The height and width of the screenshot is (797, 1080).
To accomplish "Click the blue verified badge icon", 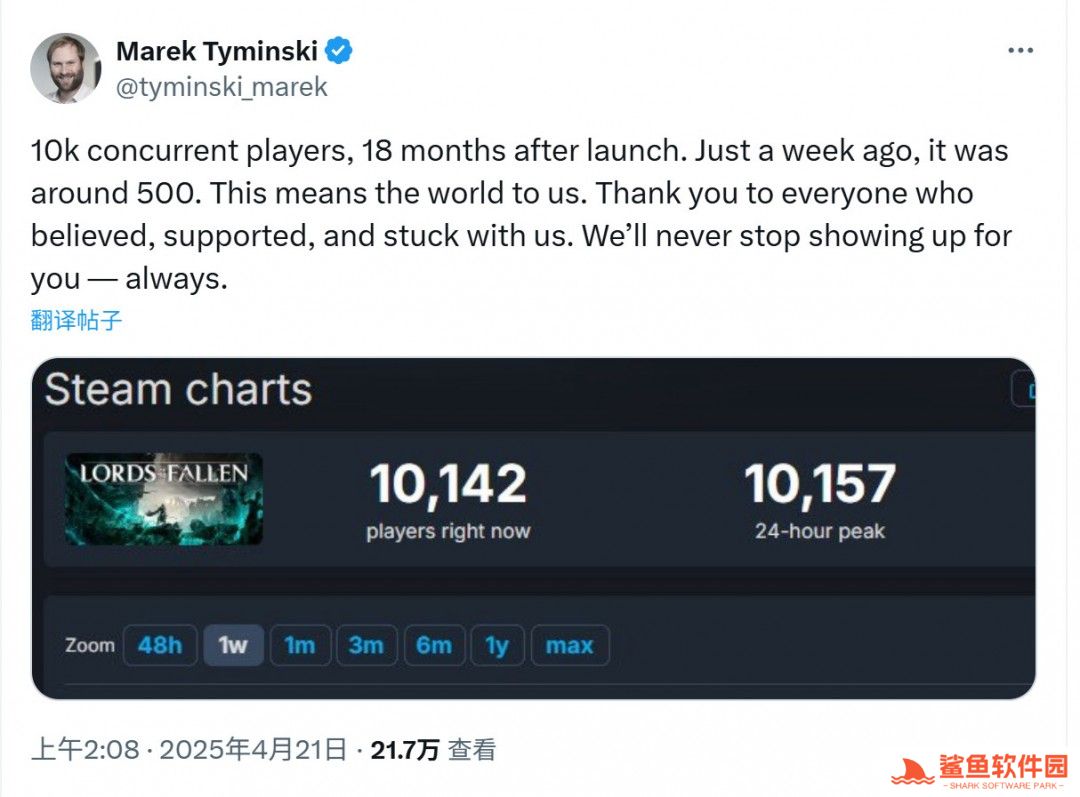I will pos(340,51).
